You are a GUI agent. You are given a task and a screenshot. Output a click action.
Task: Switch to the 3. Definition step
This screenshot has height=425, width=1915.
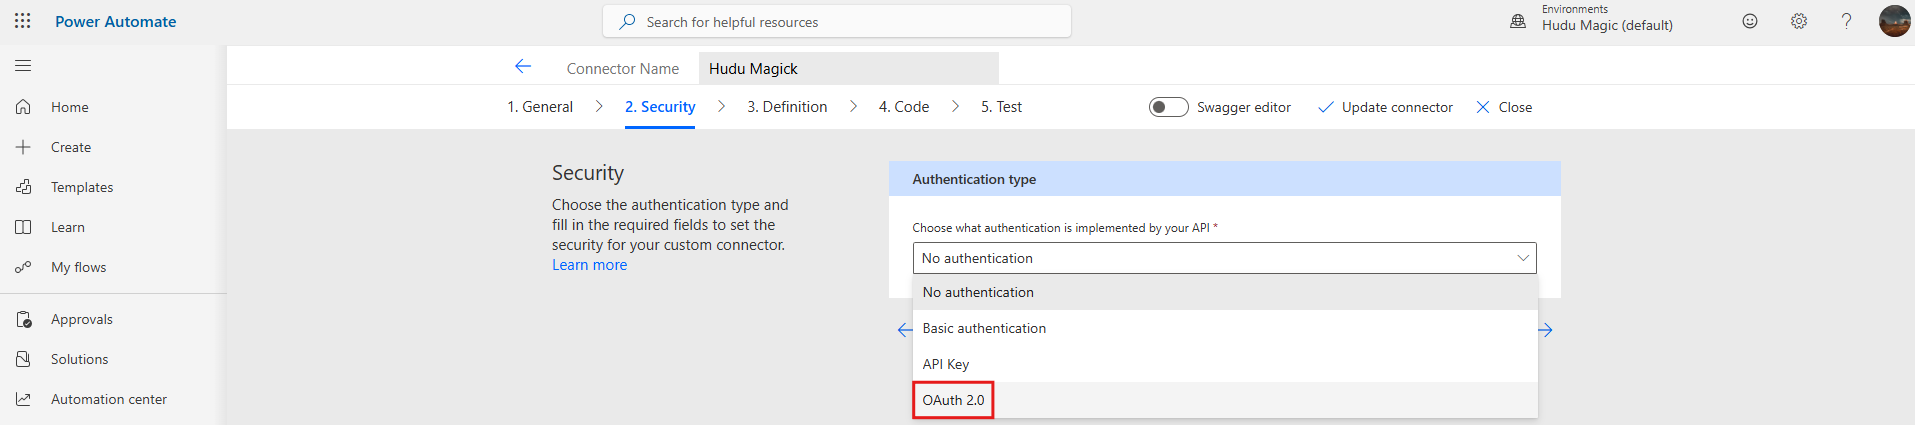coord(787,107)
